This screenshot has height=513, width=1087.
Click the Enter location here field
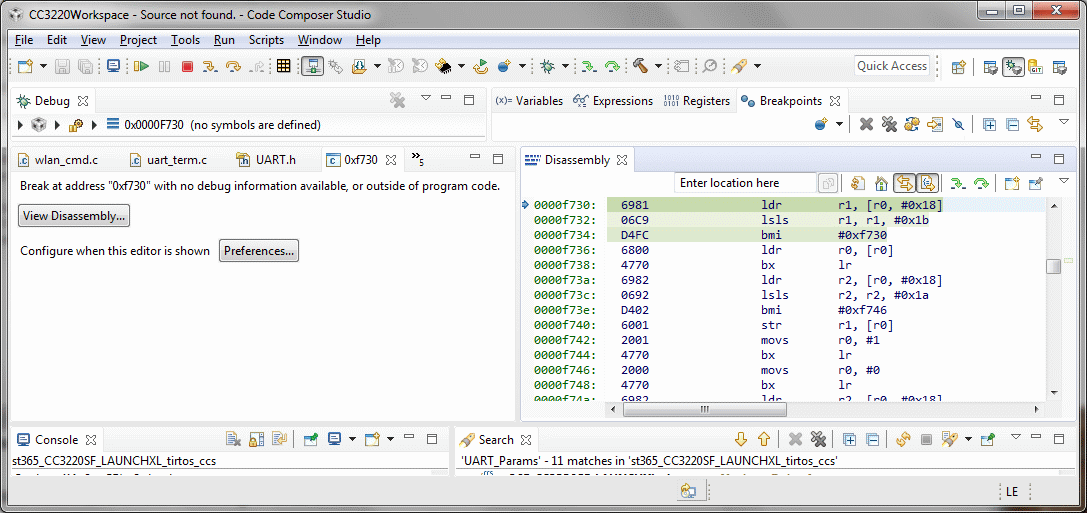pos(746,183)
